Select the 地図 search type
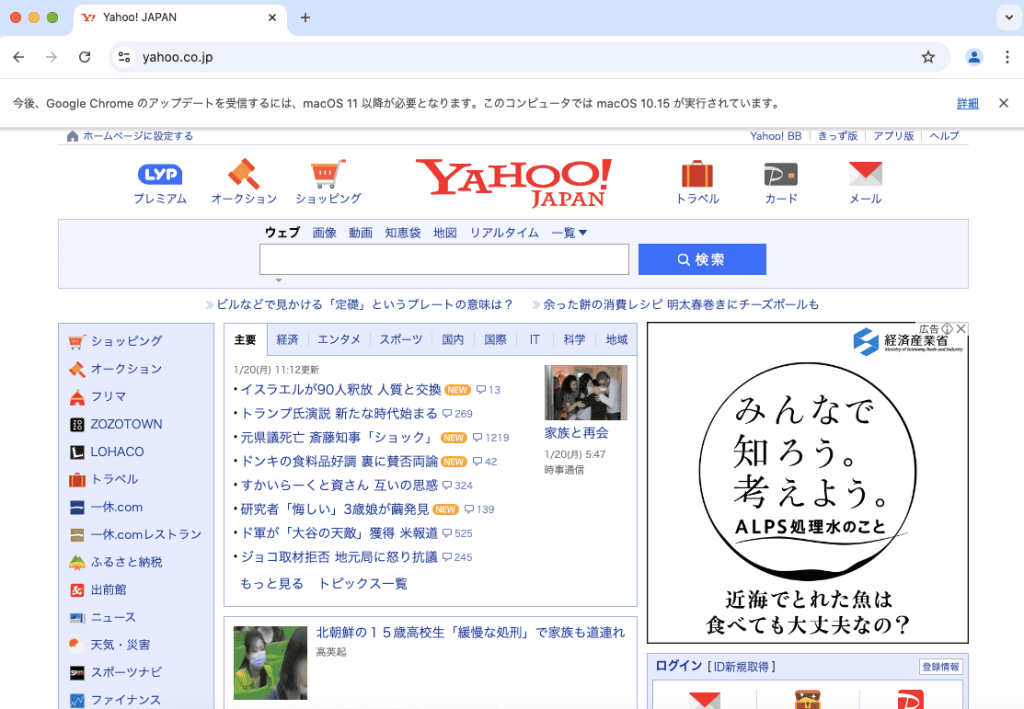 pyautogui.click(x=445, y=232)
